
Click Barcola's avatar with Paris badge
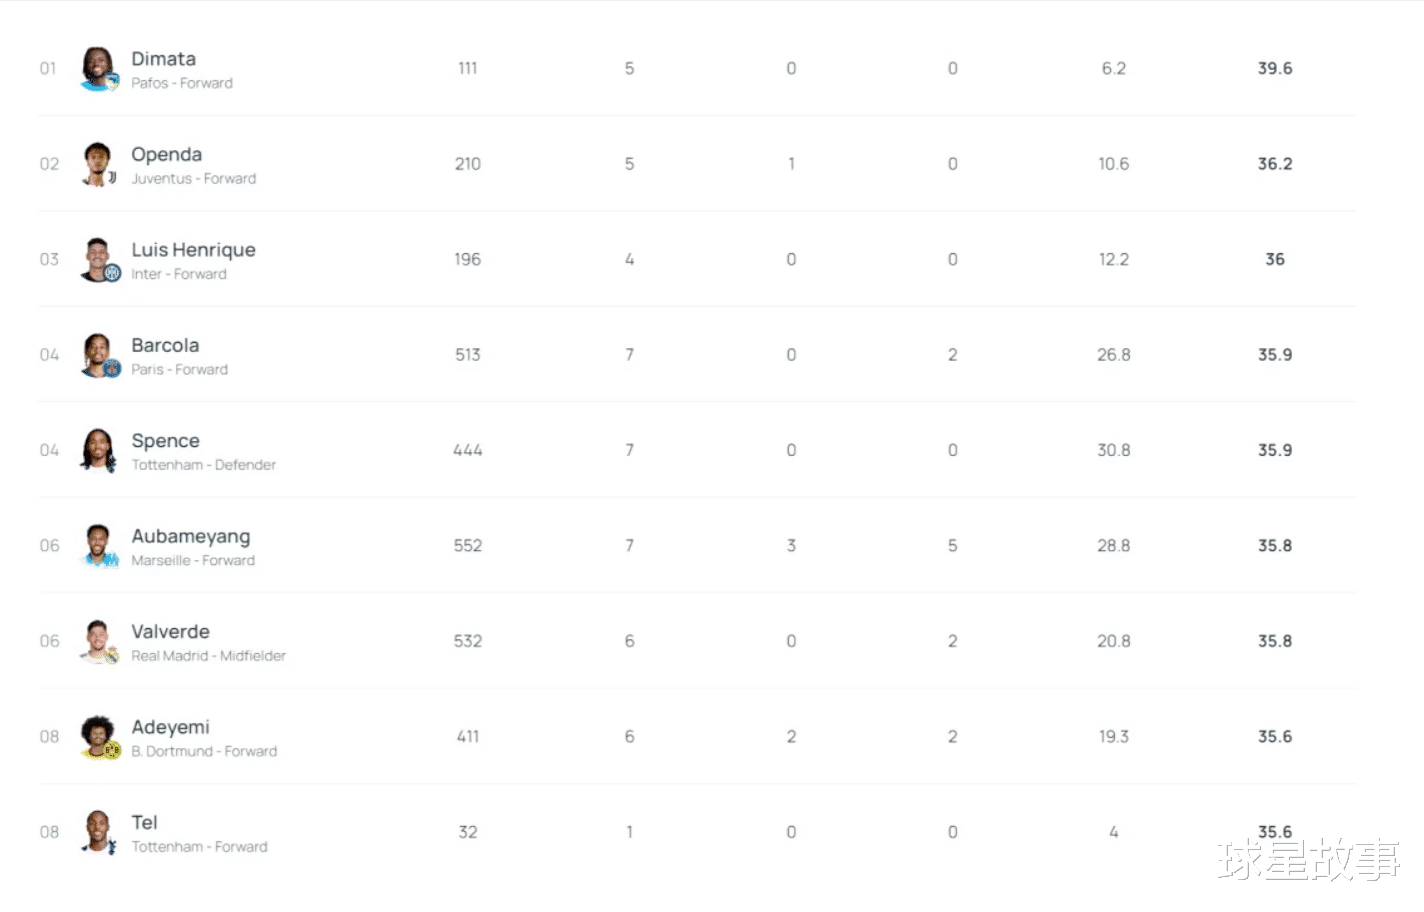(x=98, y=355)
